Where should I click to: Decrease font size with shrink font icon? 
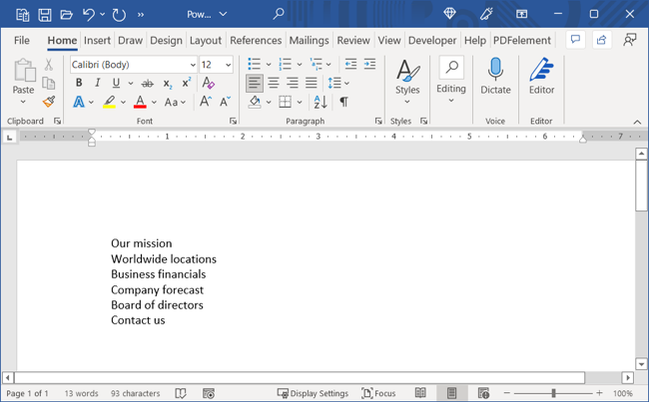tap(225, 101)
